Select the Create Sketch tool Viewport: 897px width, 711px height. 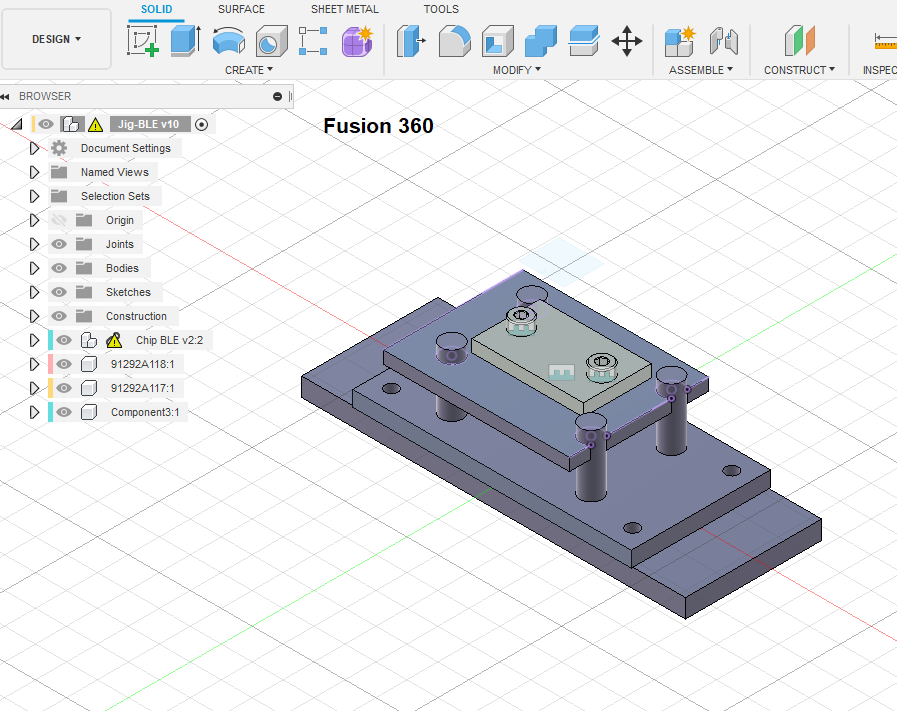[x=142, y=41]
